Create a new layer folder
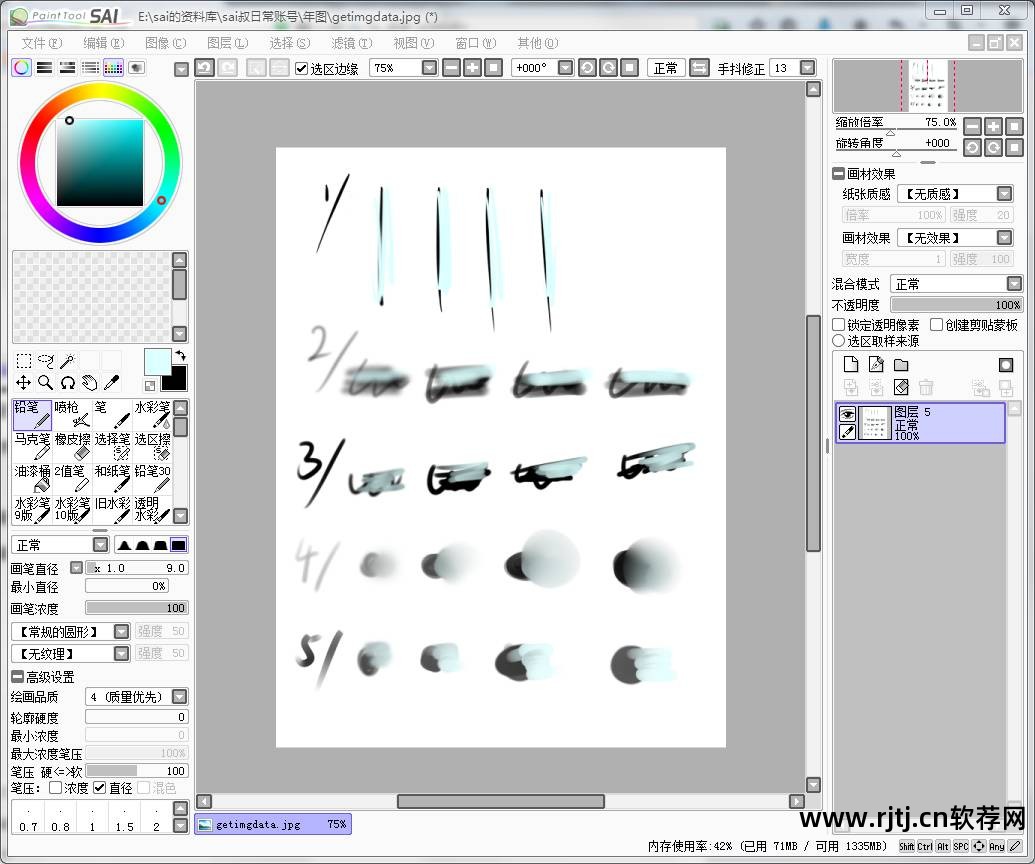This screenshot has height=864, width=1035. (901, 365)
